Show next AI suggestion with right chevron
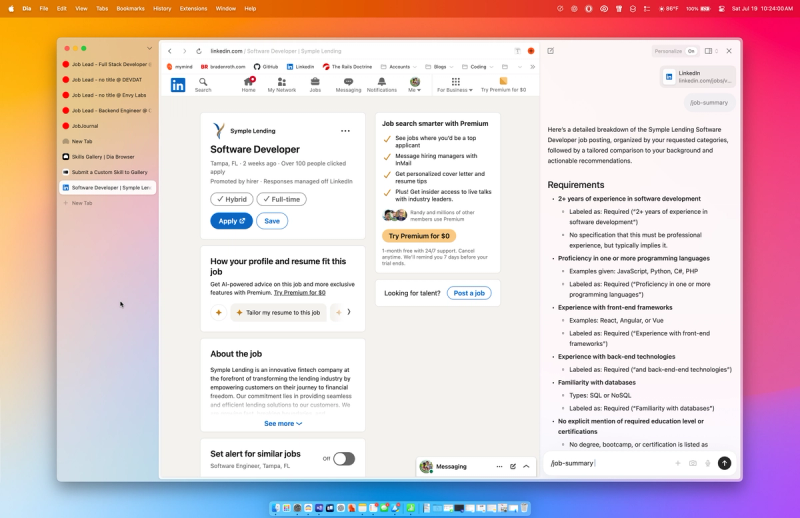Image resolution: width=800 pixels, height=518 pixels. click(349, 312)
